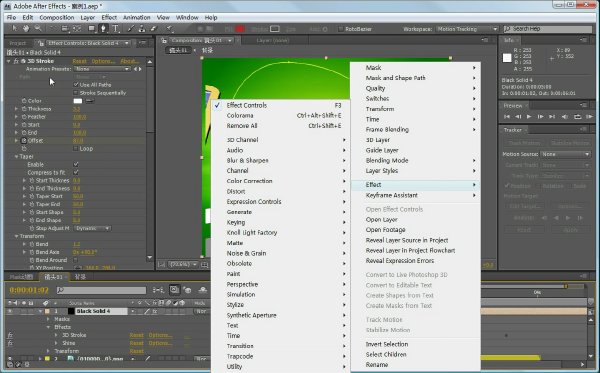This screenshot has width=600, height=373.
Task: Click Options link beside 3D Stroke in effect controls
Action: click(103, 61)
